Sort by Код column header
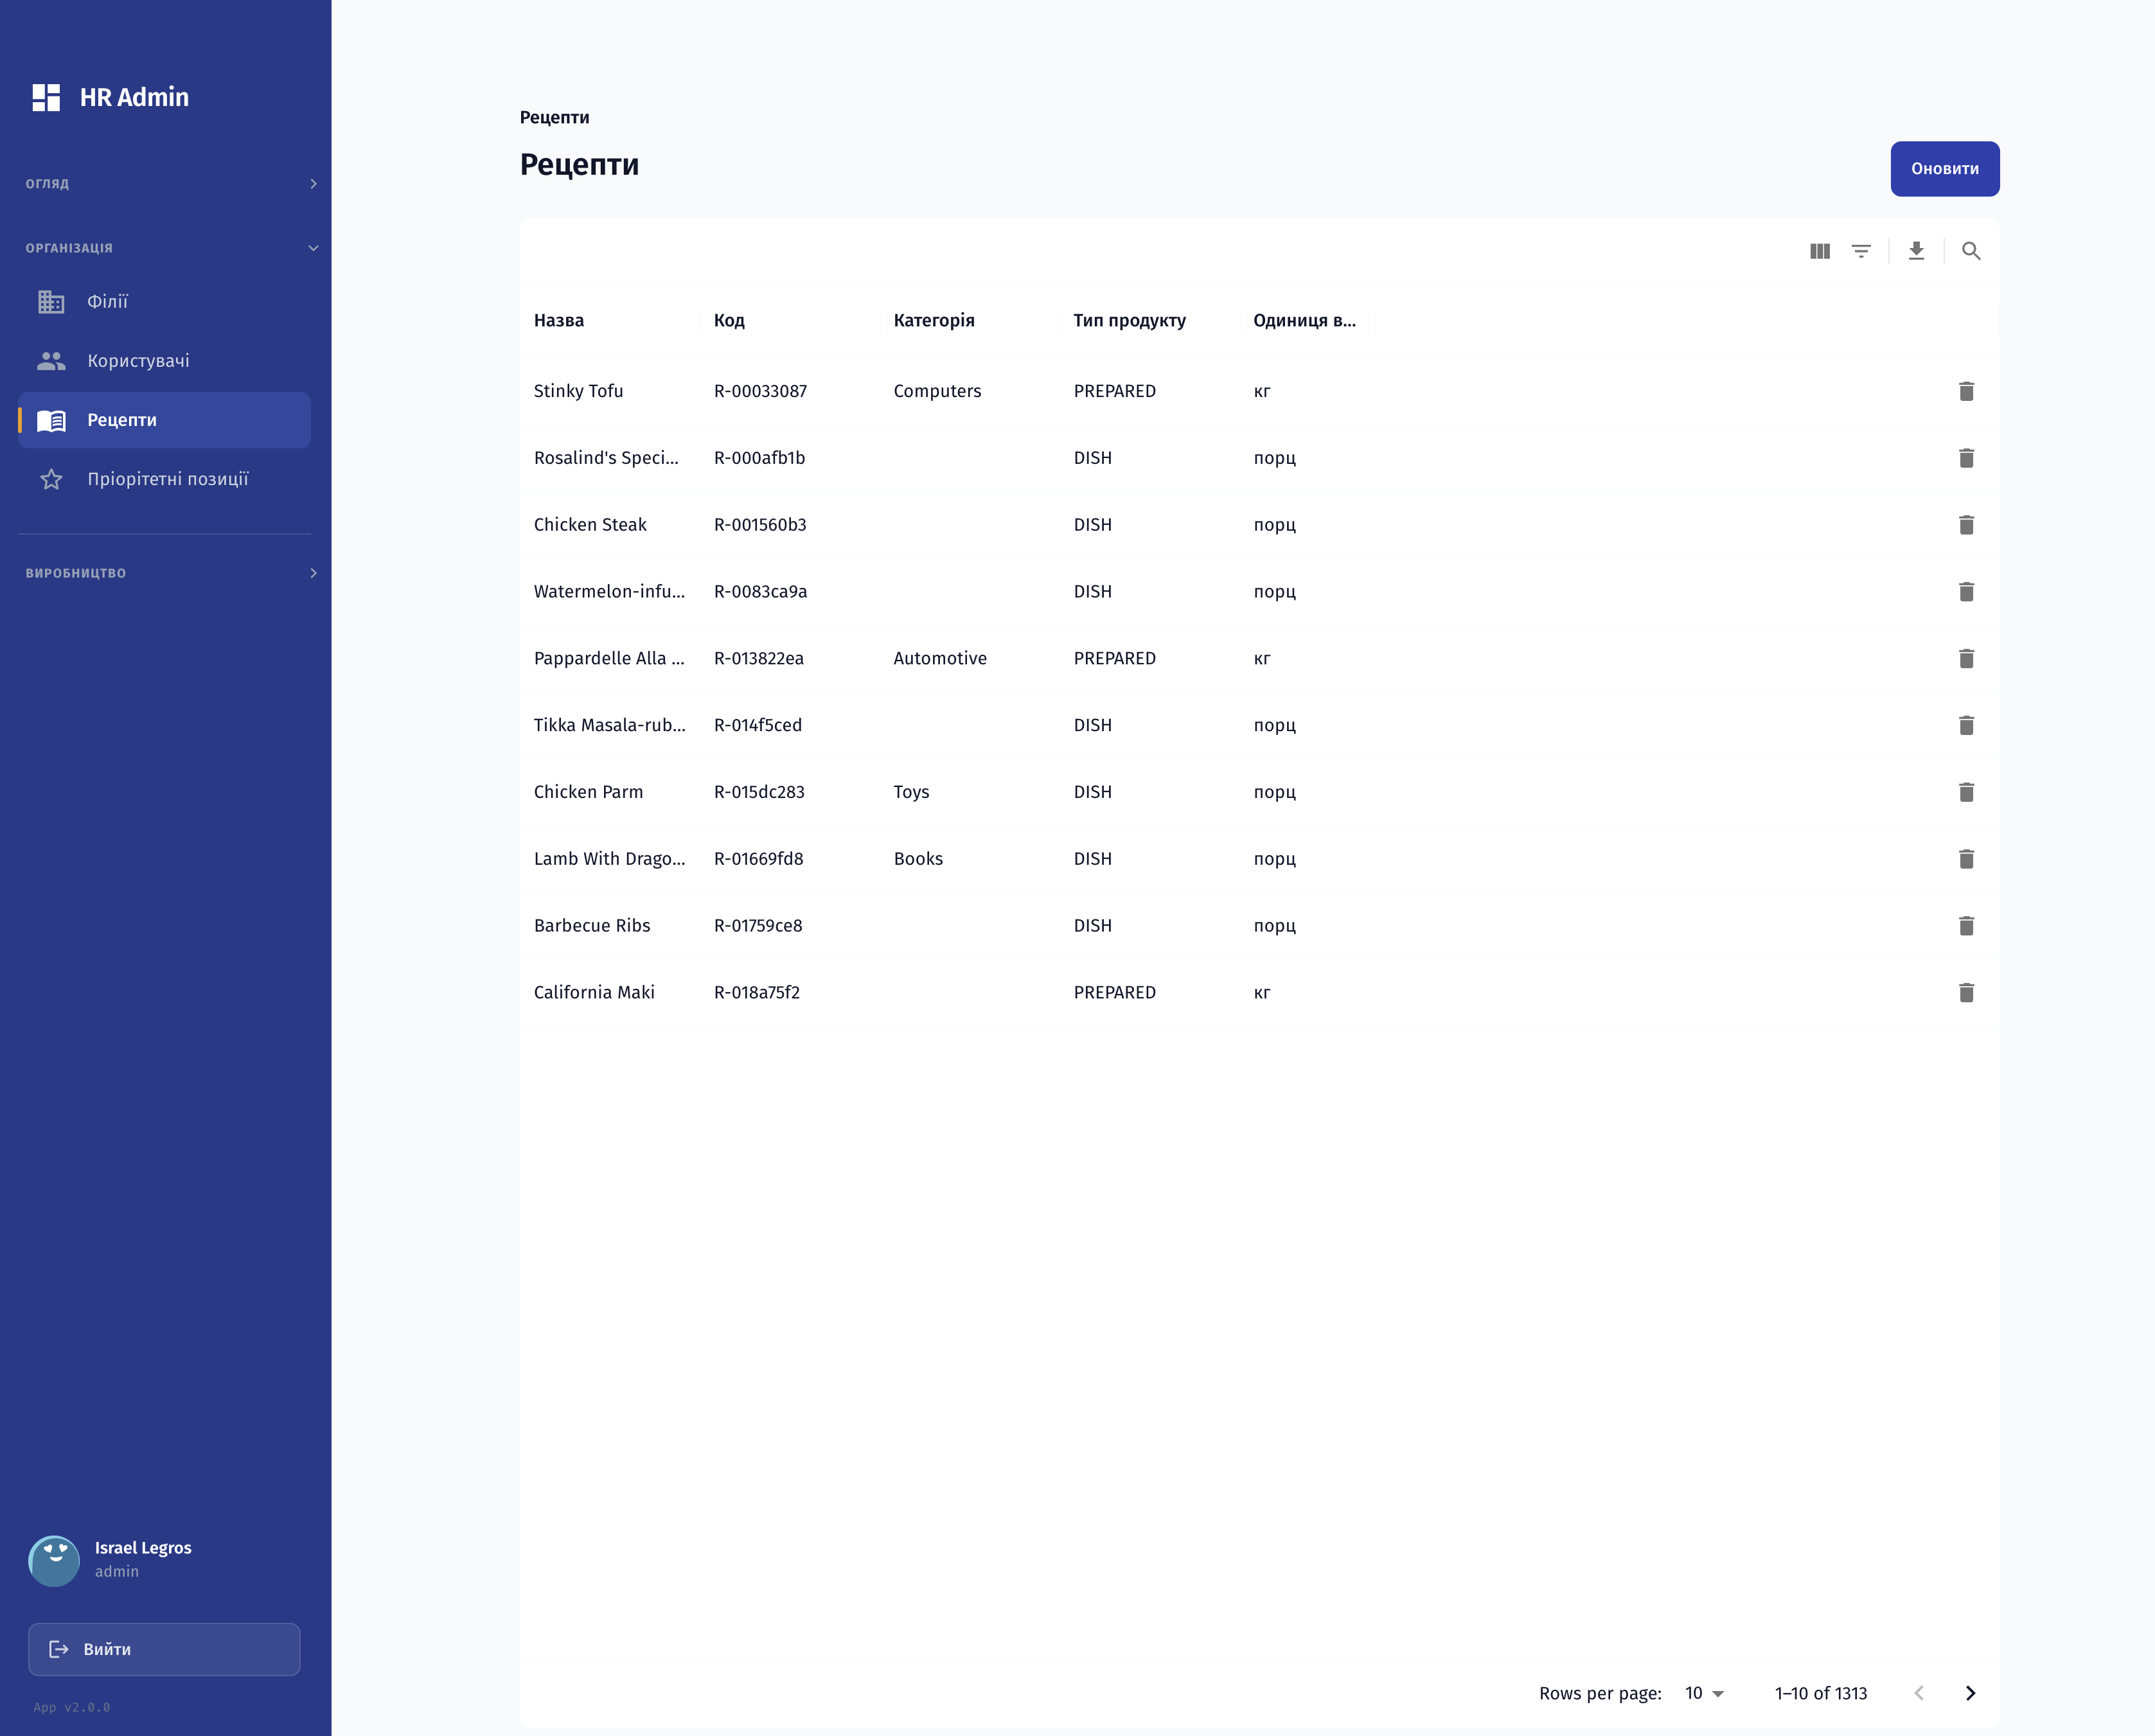The image size is (2155, 1736). (x=729, y=321)
